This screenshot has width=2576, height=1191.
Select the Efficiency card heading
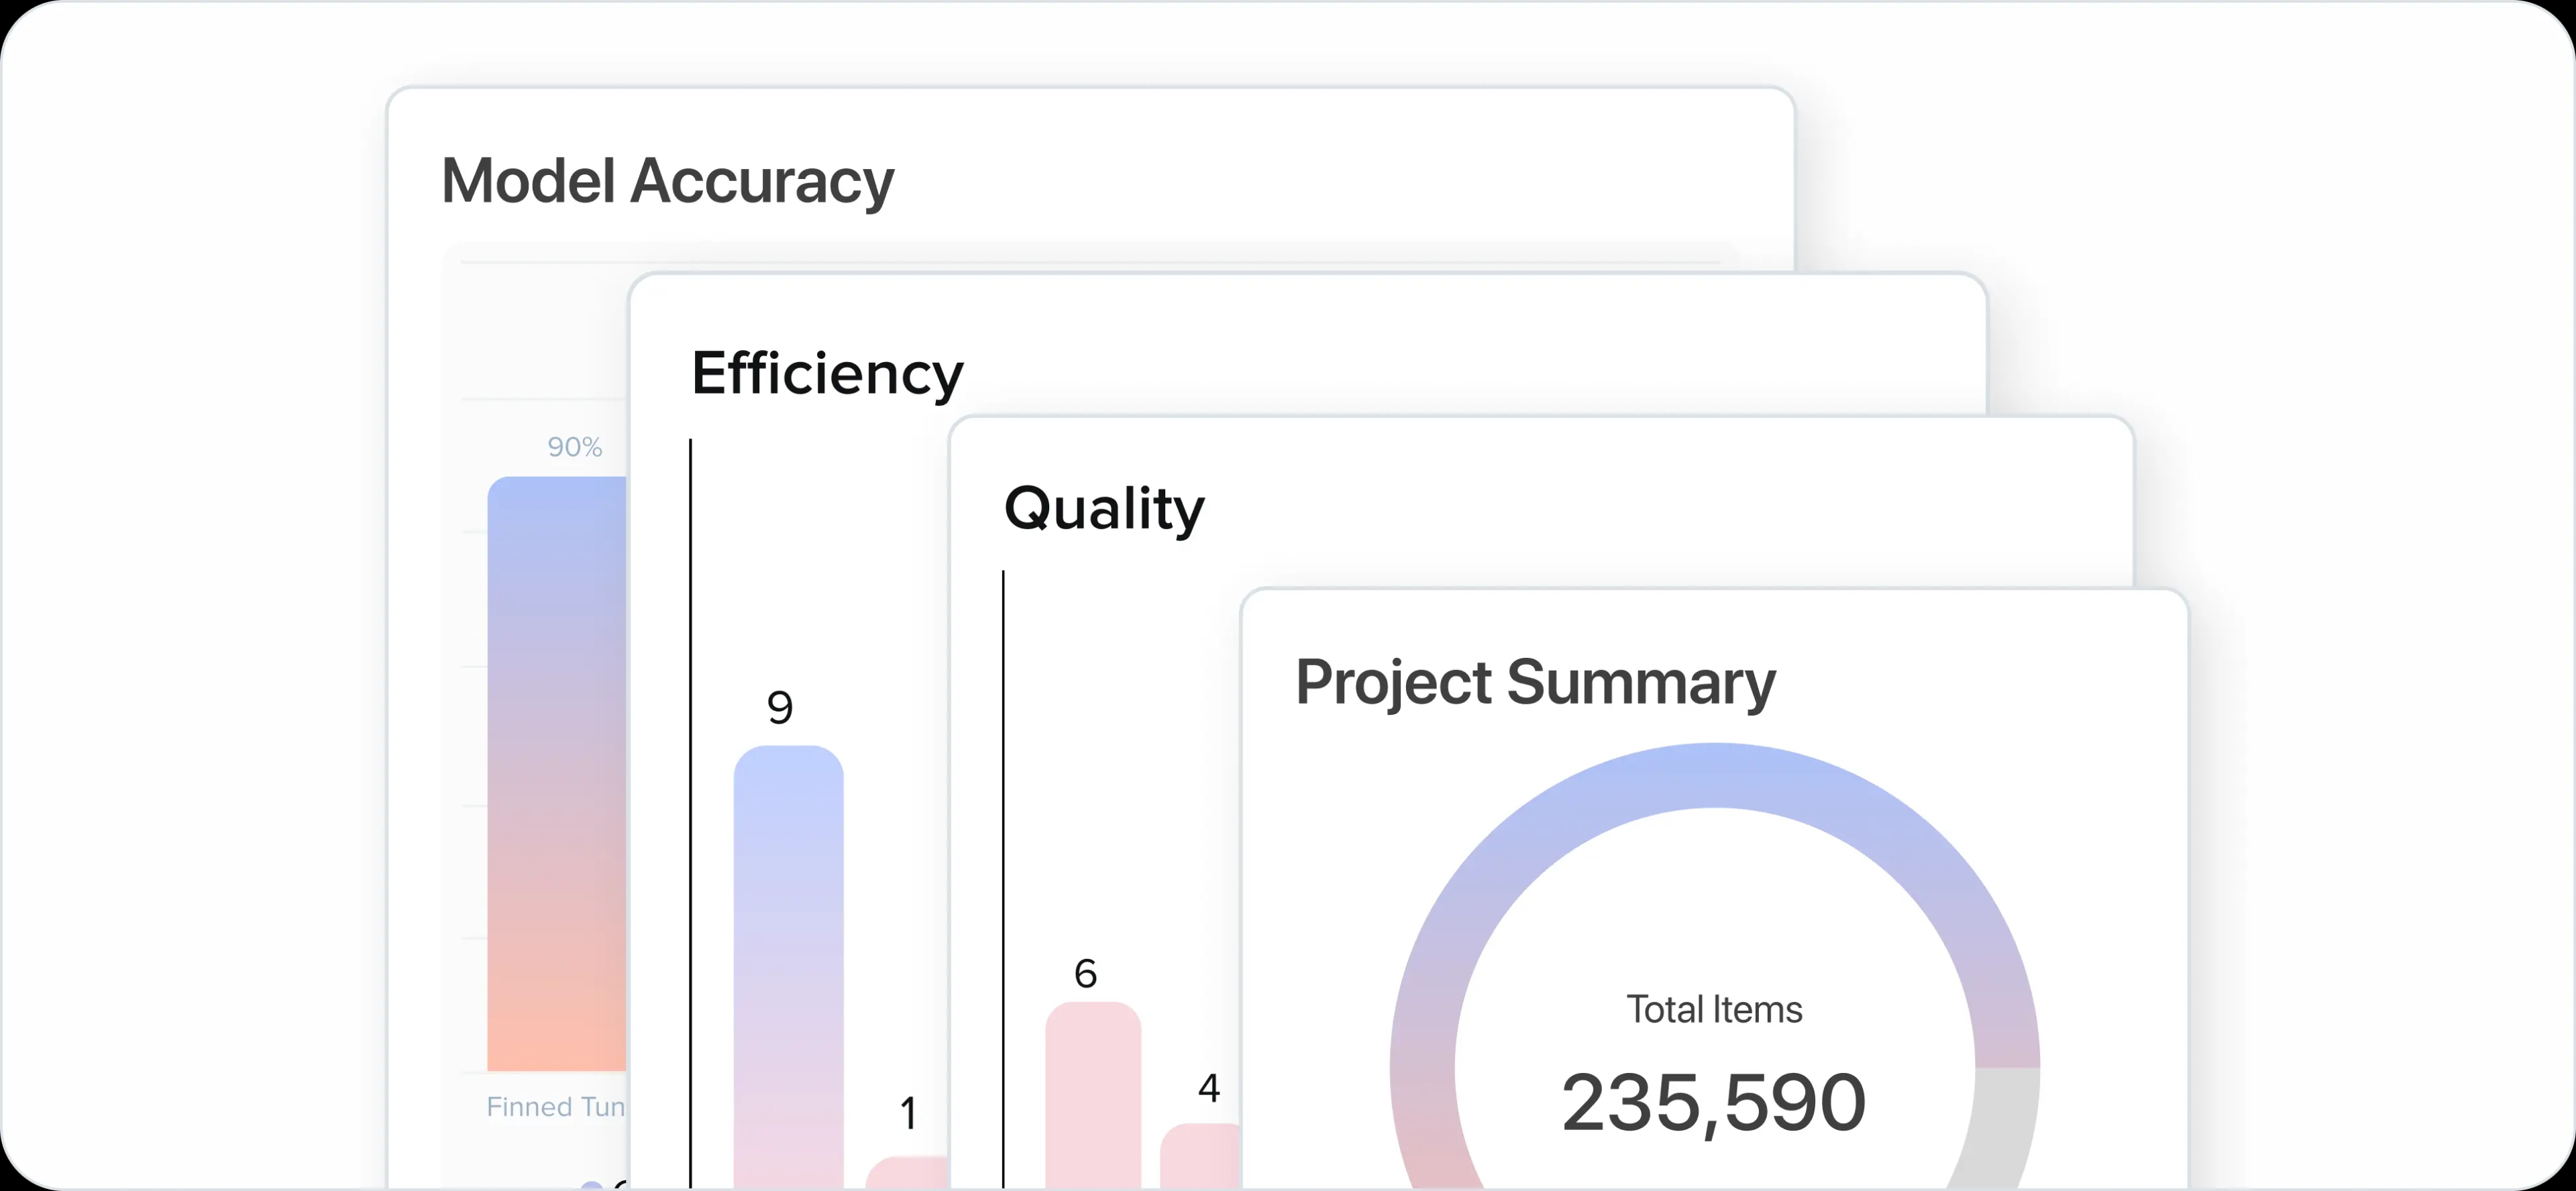pyautogui.click(x=827, y=374)
